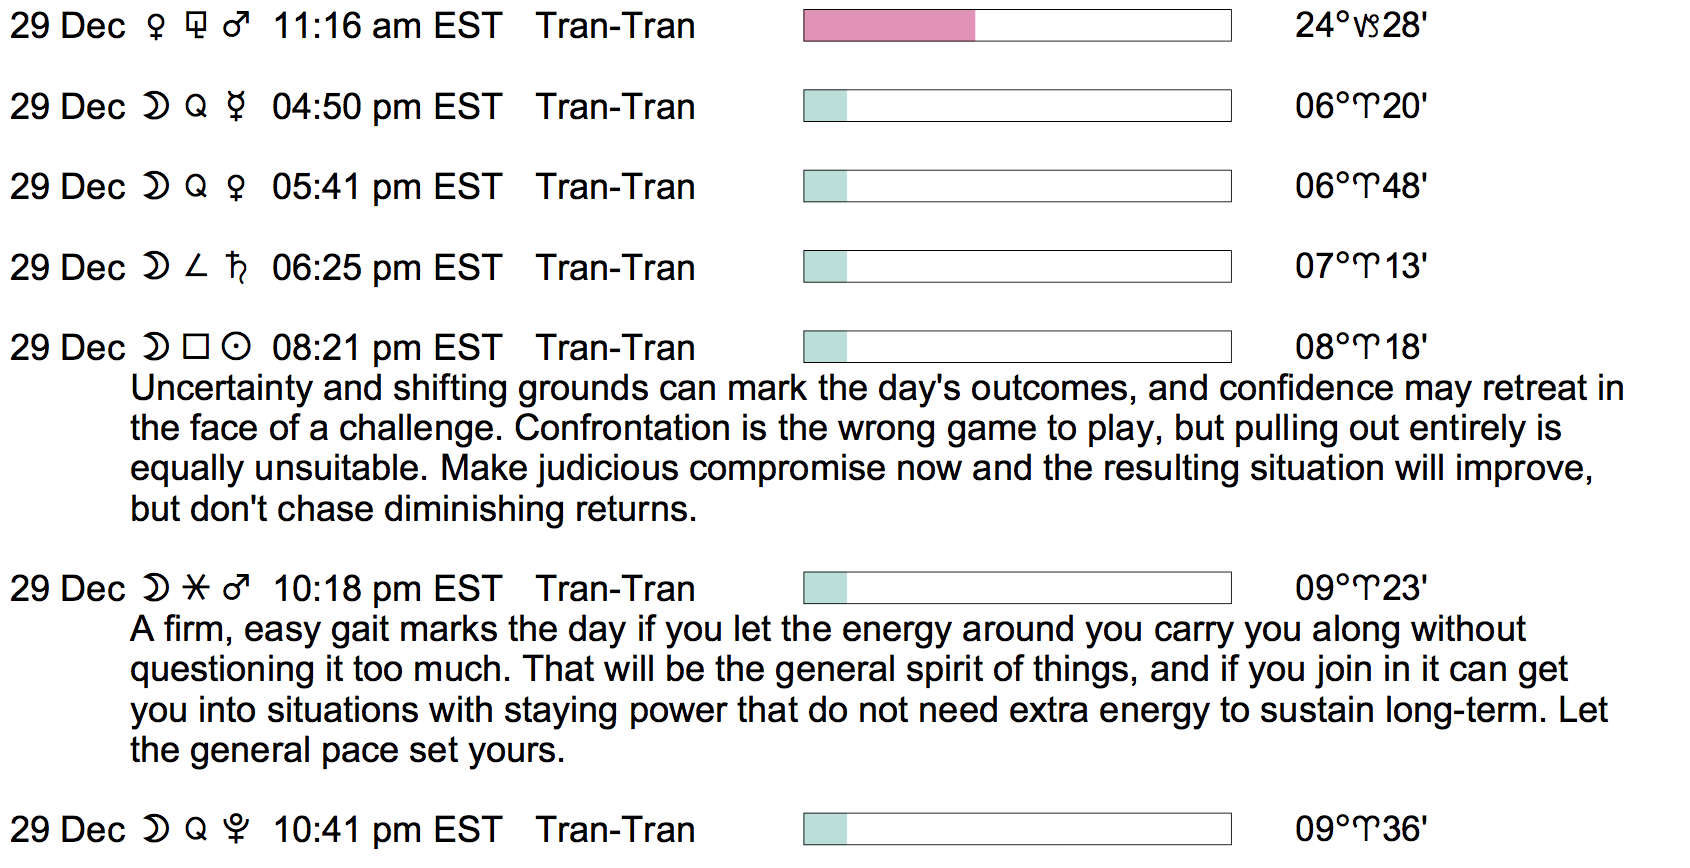Click the Tran-Tran label in the 04:50 pm row
Image resolution: width=1690 pixels, height=868 pixels.
[615, 106]
